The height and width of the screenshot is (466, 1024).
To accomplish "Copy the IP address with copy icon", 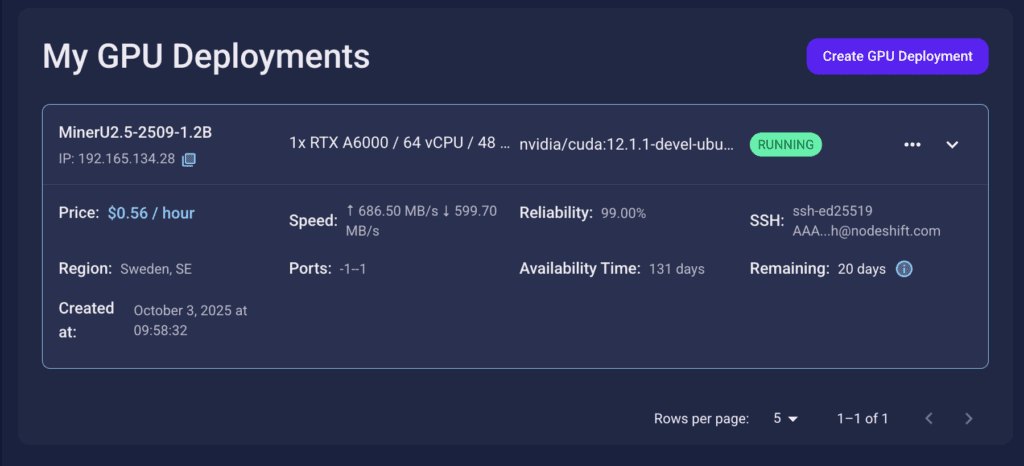I will [189, 159].
